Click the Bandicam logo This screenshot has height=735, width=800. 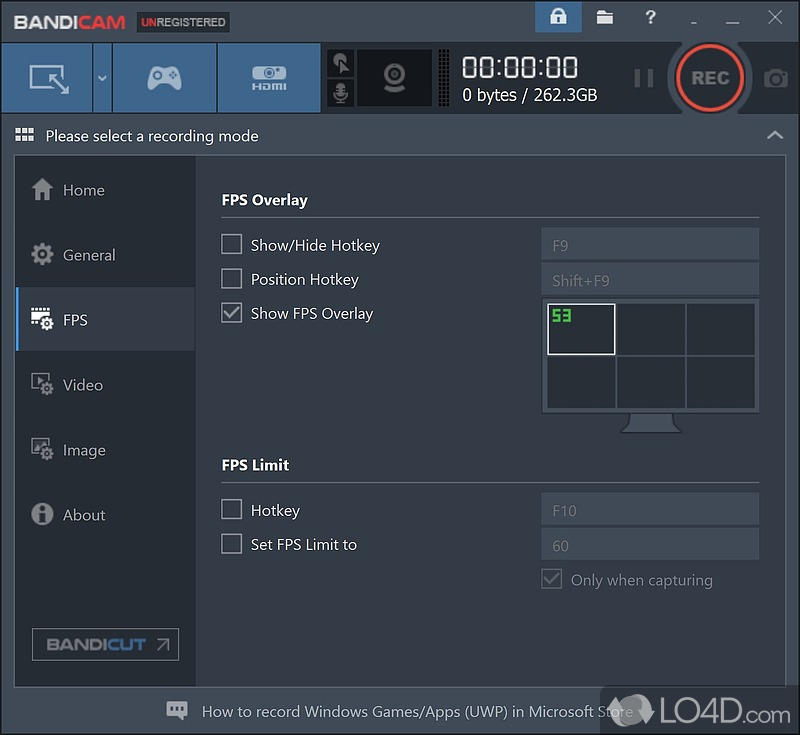click(69, 22)
